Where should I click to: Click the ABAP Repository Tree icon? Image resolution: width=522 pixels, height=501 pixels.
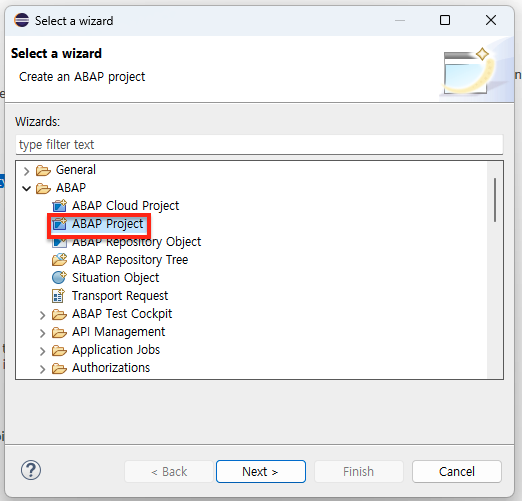[x=60, y=260]
